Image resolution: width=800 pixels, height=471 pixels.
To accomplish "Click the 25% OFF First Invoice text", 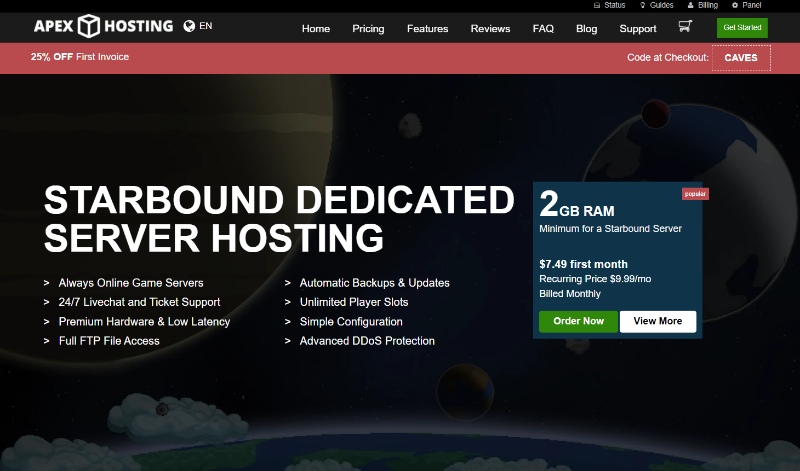I will (x=80, y=57).
